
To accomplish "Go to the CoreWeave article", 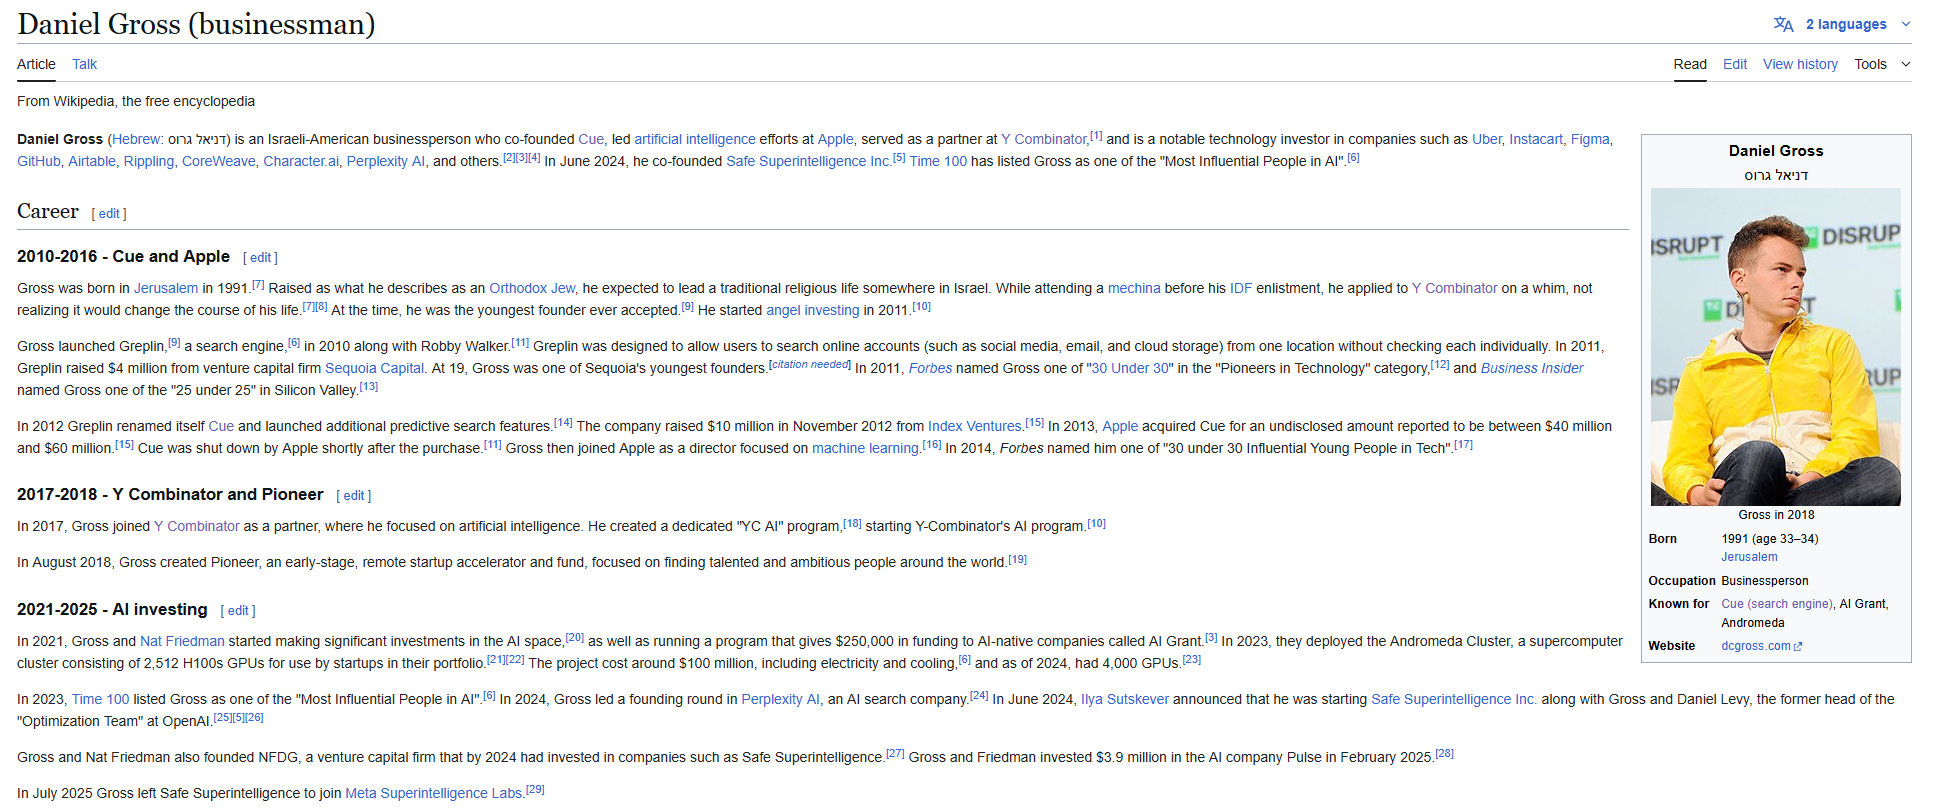I will [x=218, y=161].
